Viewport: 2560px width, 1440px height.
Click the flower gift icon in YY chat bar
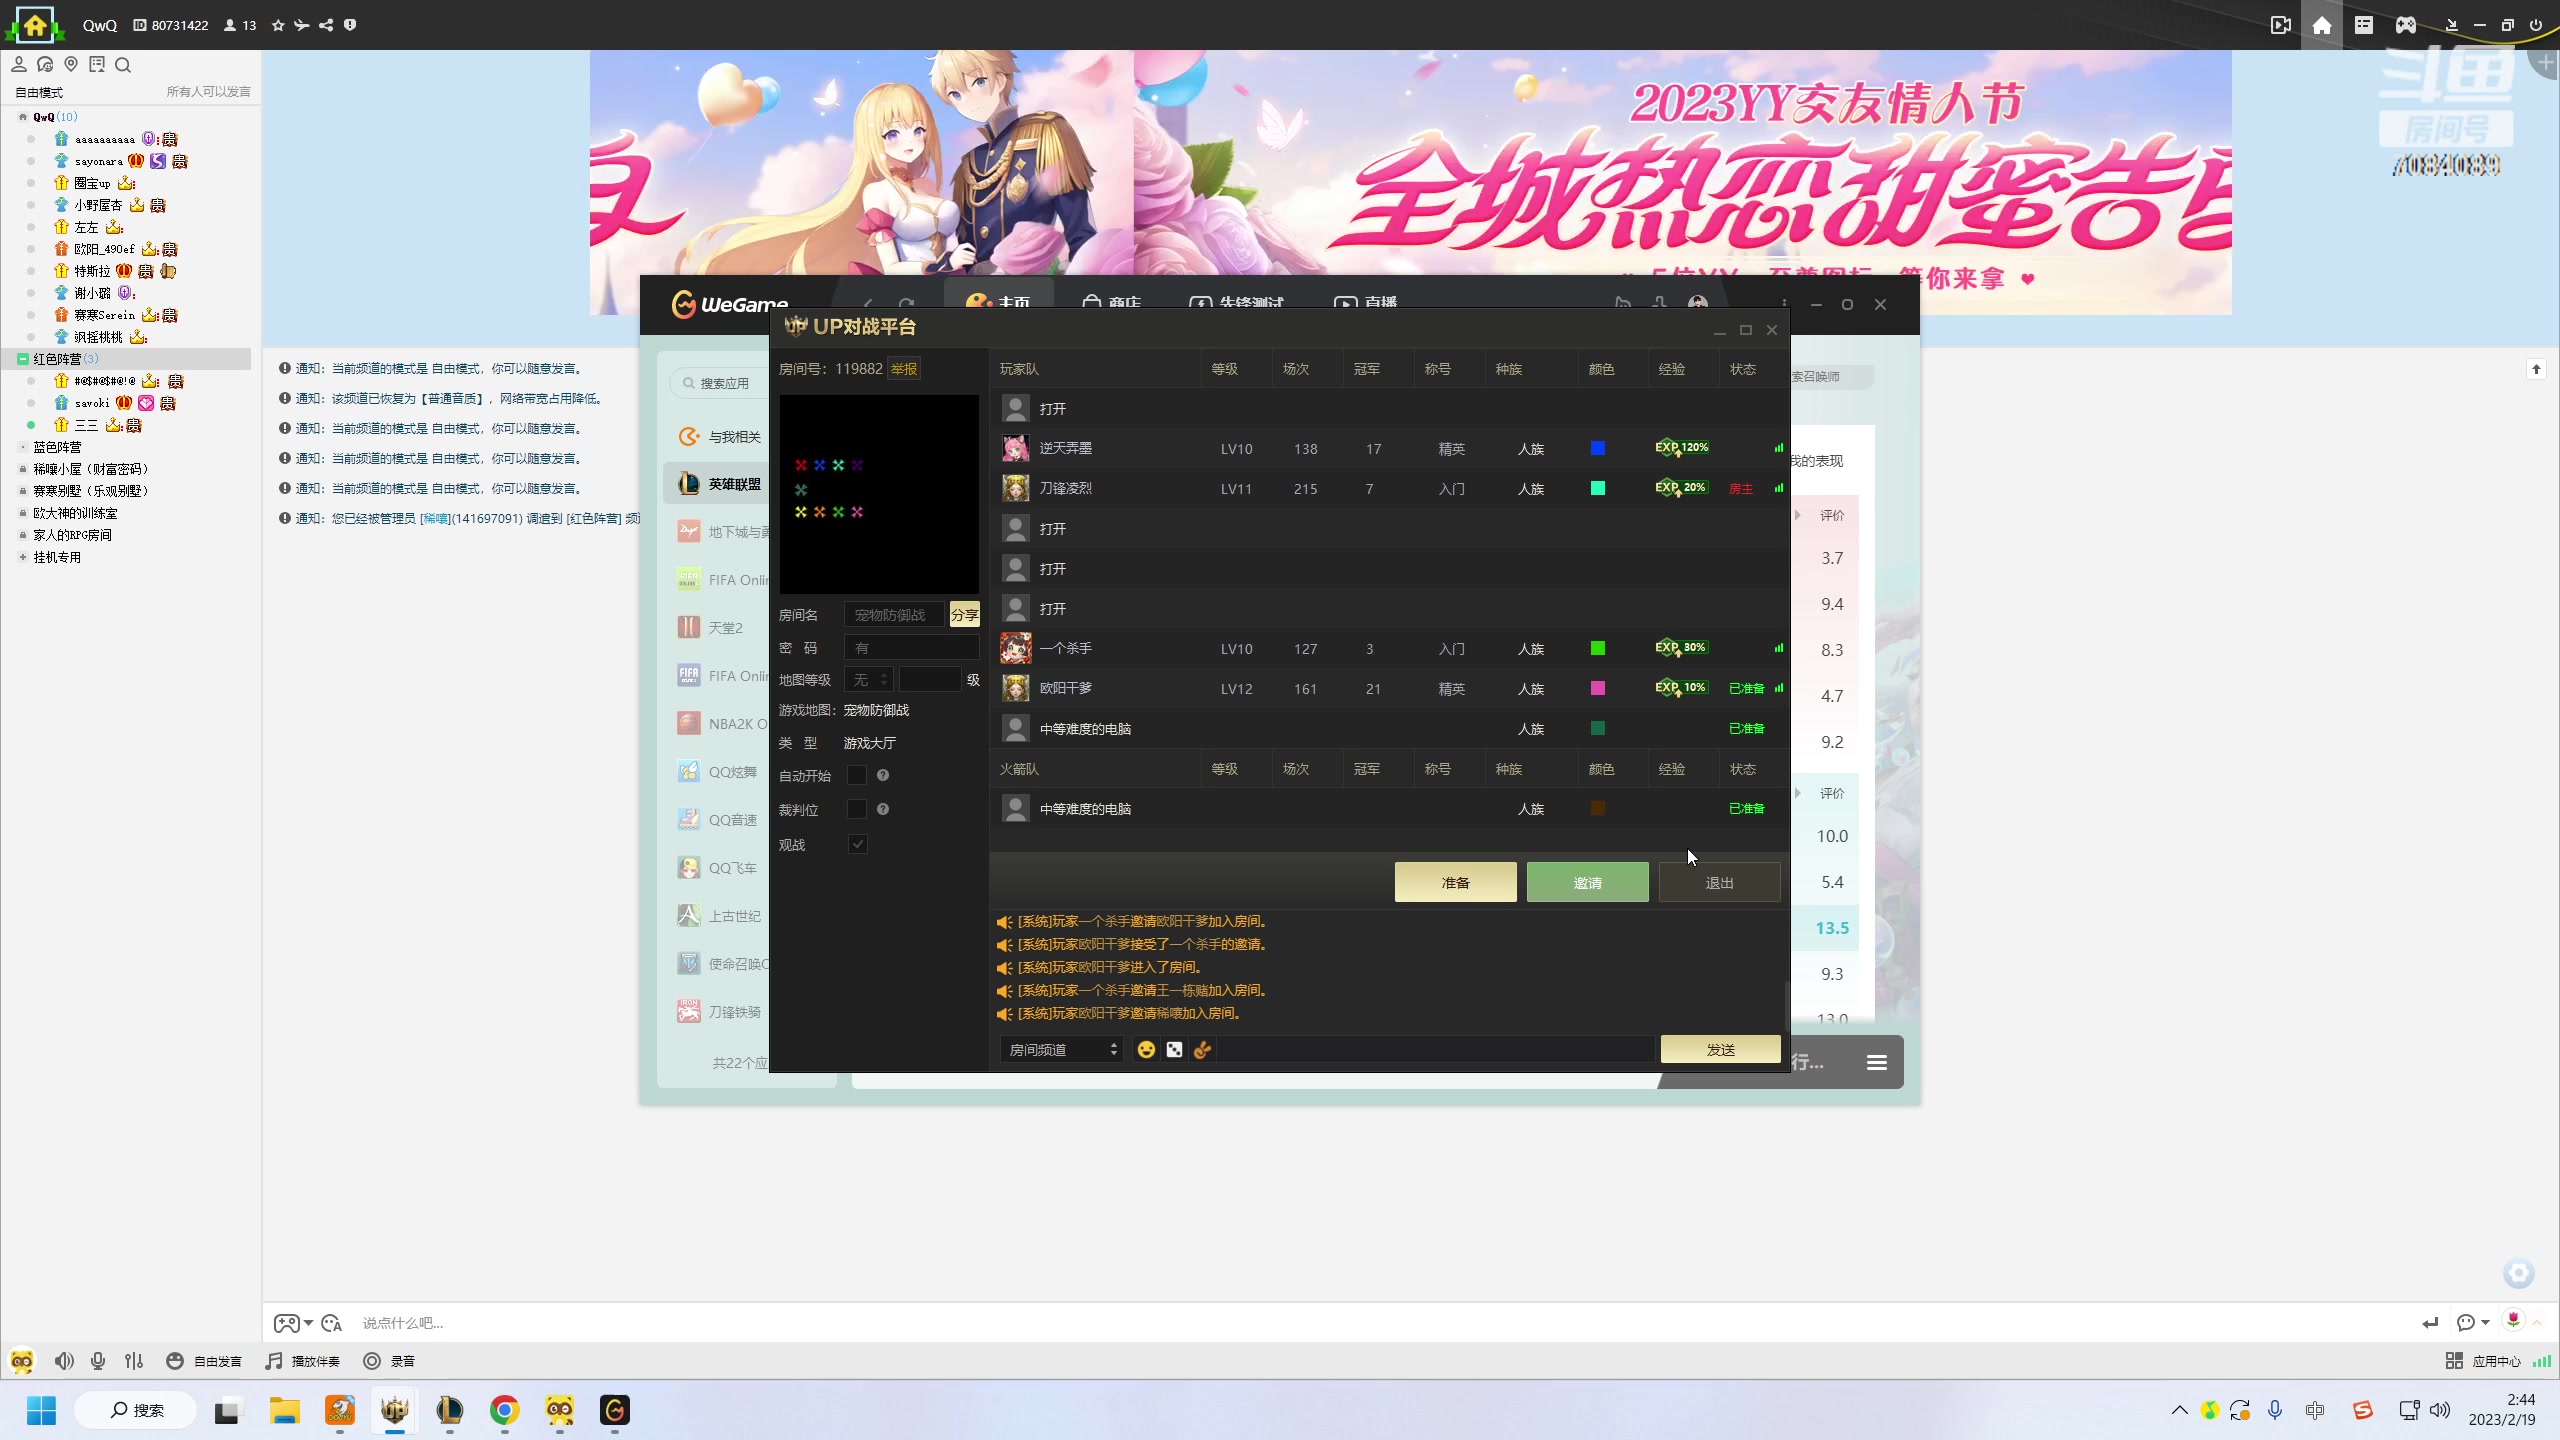point(2513,1321)
